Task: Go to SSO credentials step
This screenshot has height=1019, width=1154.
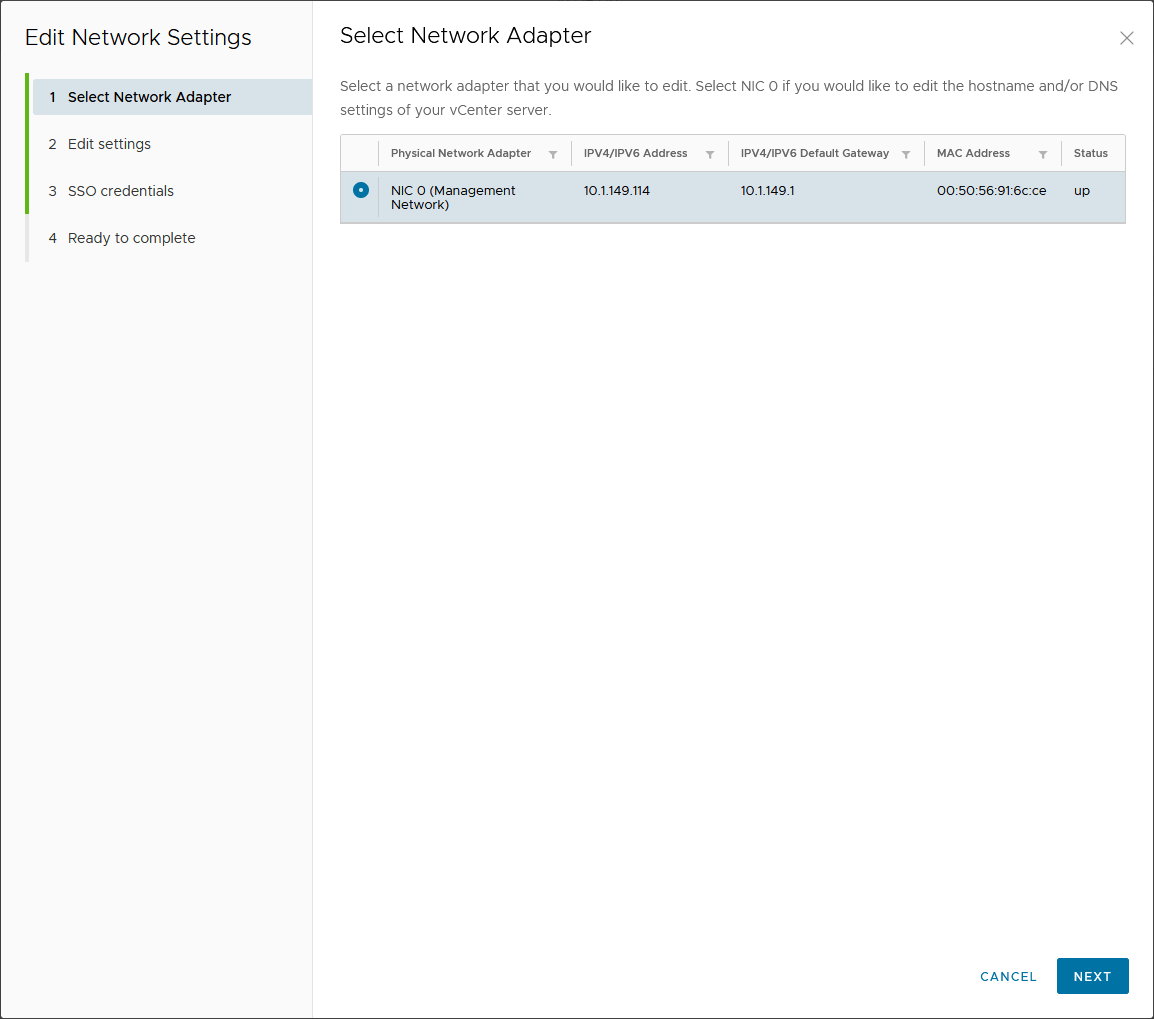Action: click(x=120, y=191)
